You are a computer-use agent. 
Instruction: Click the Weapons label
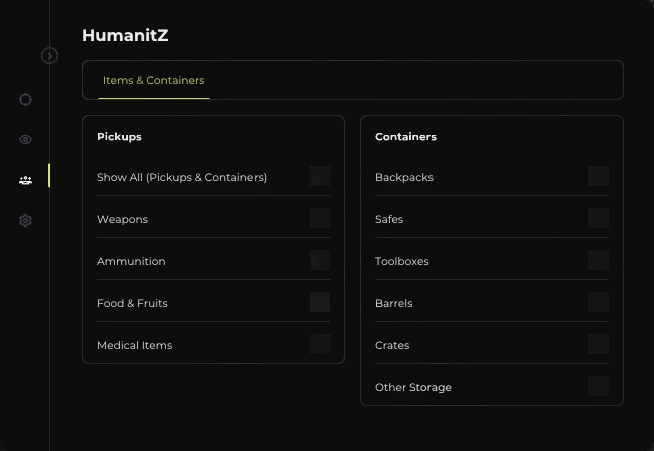tap(122, 219)
